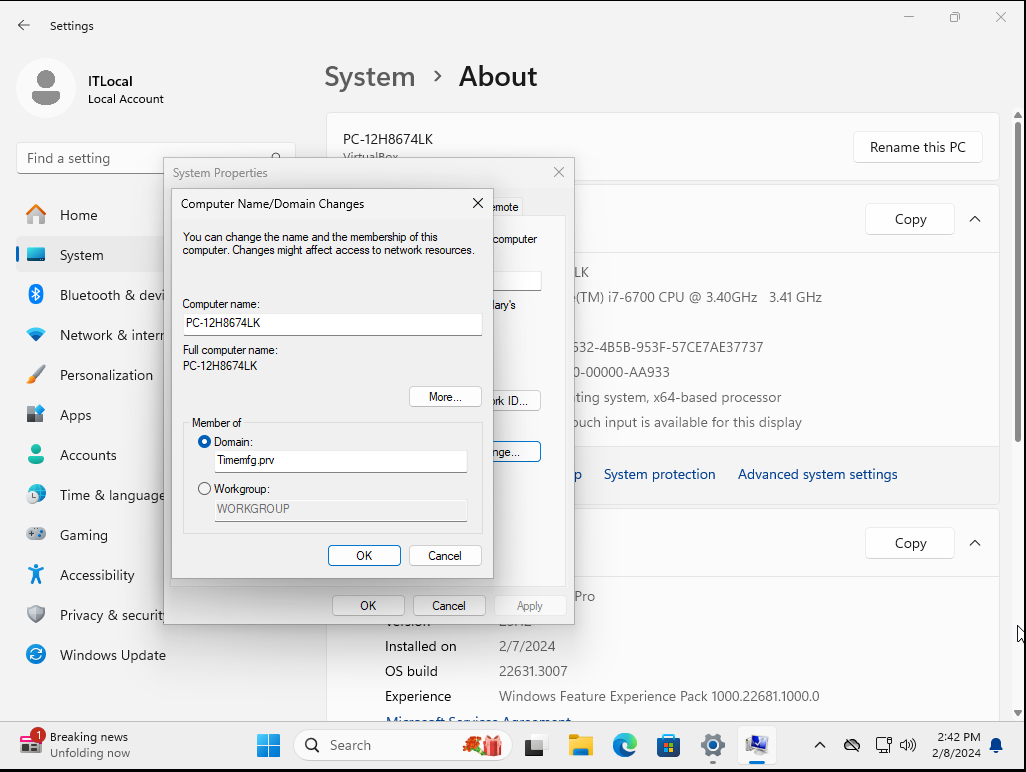Open the notification bell in the tray

(x=996, y=745)
